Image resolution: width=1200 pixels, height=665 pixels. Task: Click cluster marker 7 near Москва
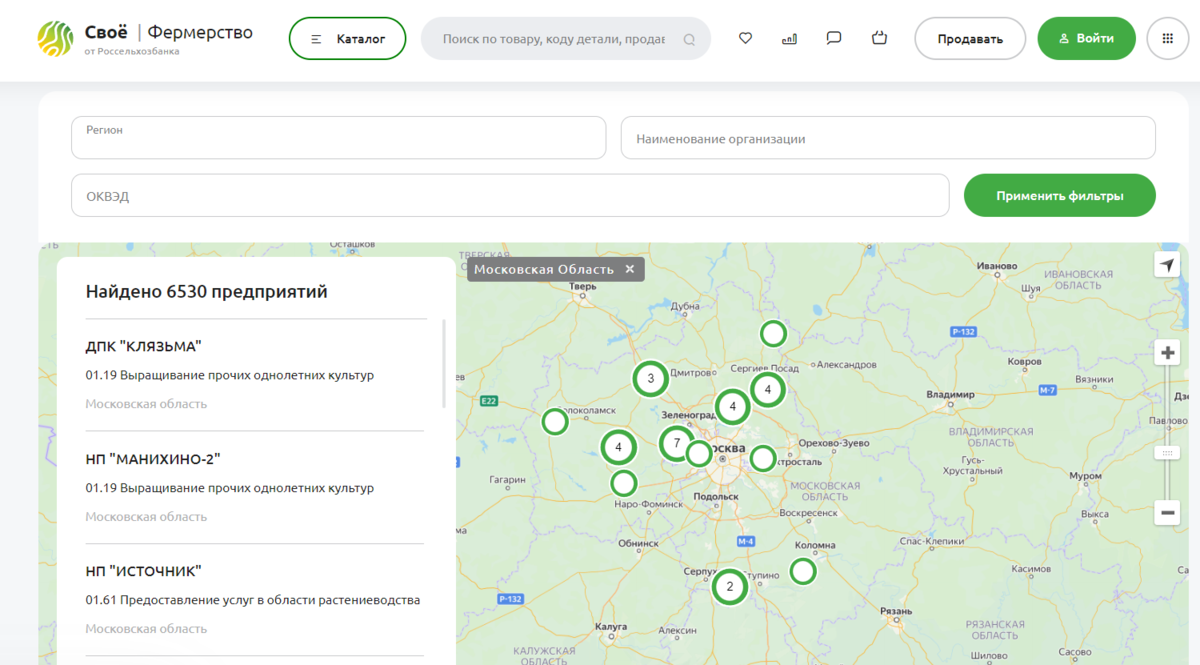click(677, 443)
